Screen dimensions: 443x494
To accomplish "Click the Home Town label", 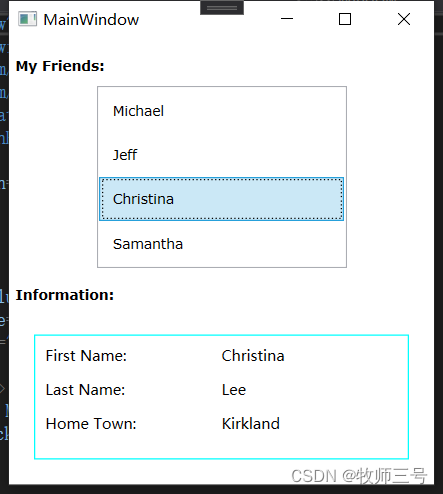I will [91, 424].
